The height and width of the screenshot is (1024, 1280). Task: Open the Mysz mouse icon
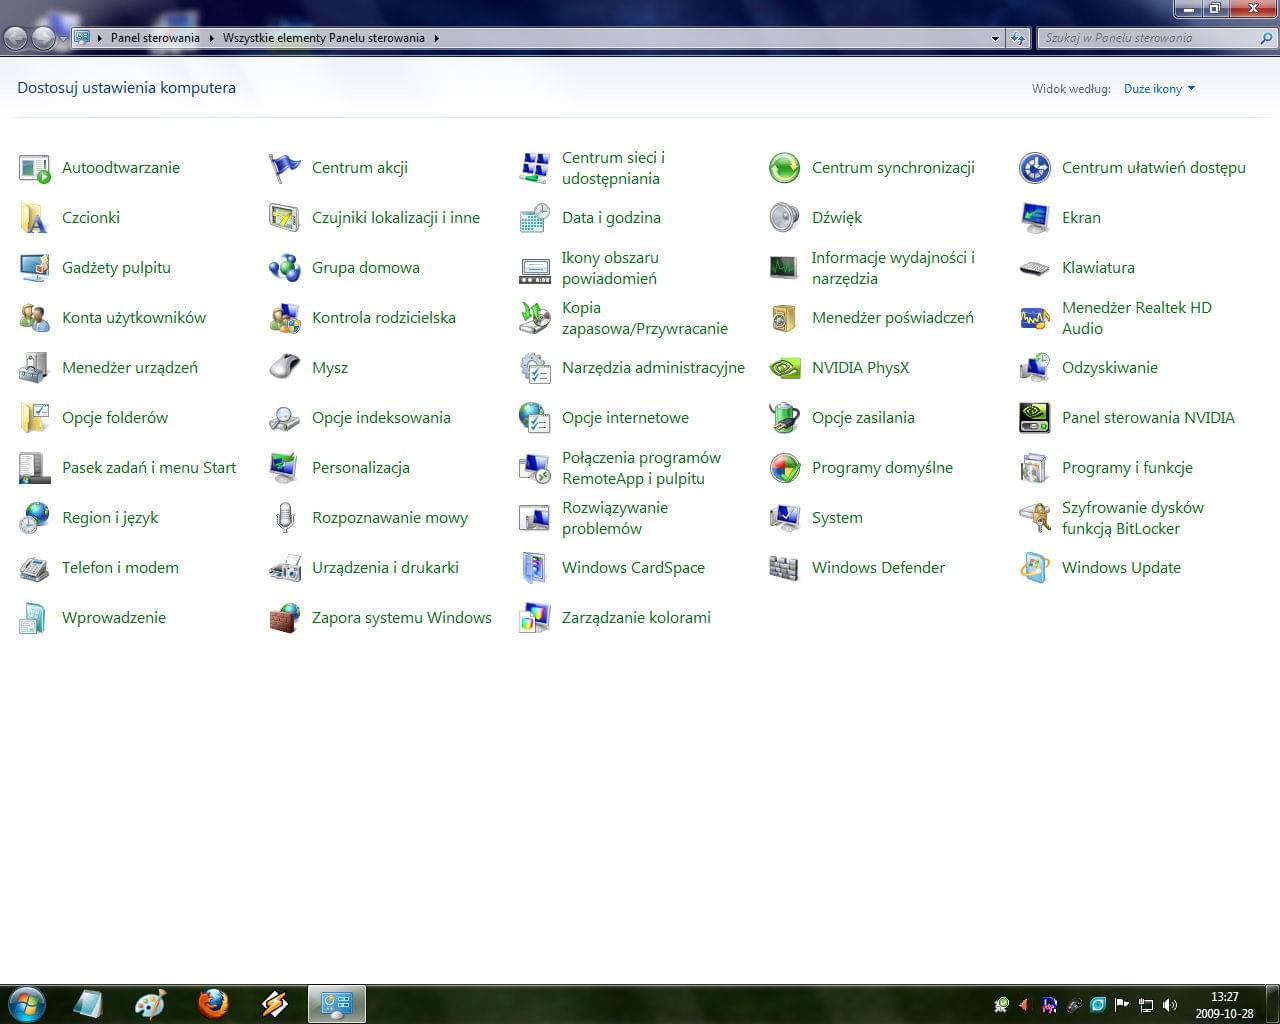click(285, 368)
